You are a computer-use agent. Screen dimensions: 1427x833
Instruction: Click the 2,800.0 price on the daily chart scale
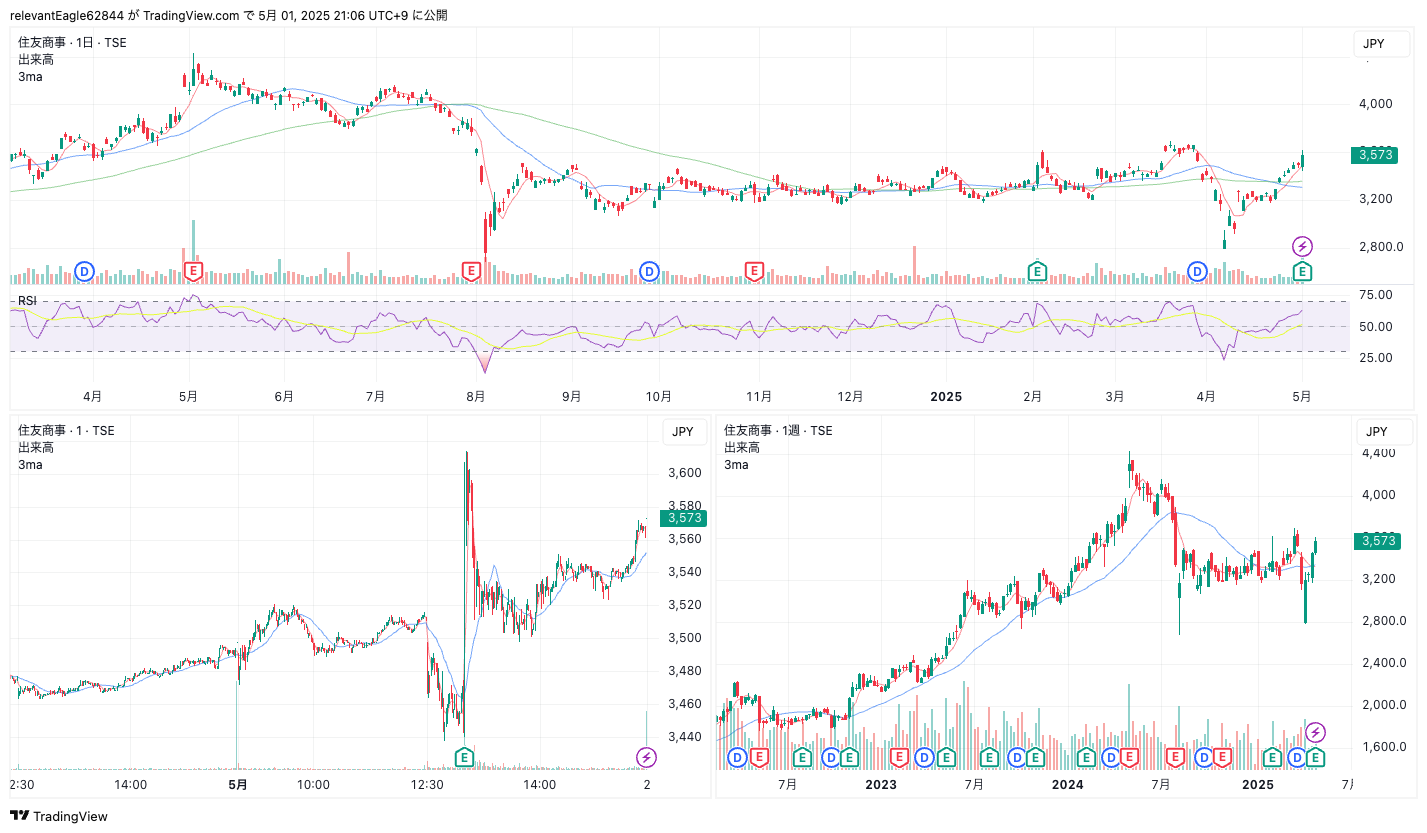[x=1381, y=247]
